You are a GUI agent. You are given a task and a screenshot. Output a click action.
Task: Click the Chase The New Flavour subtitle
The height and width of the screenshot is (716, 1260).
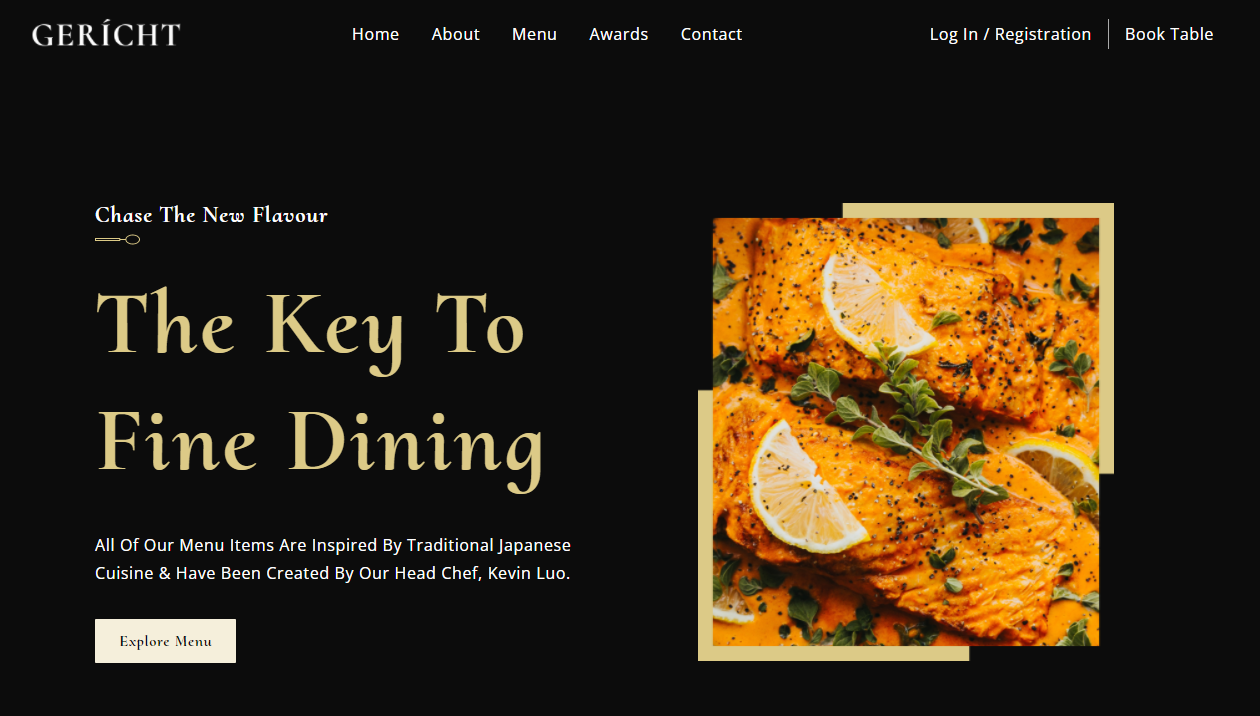tap(211, 215)
